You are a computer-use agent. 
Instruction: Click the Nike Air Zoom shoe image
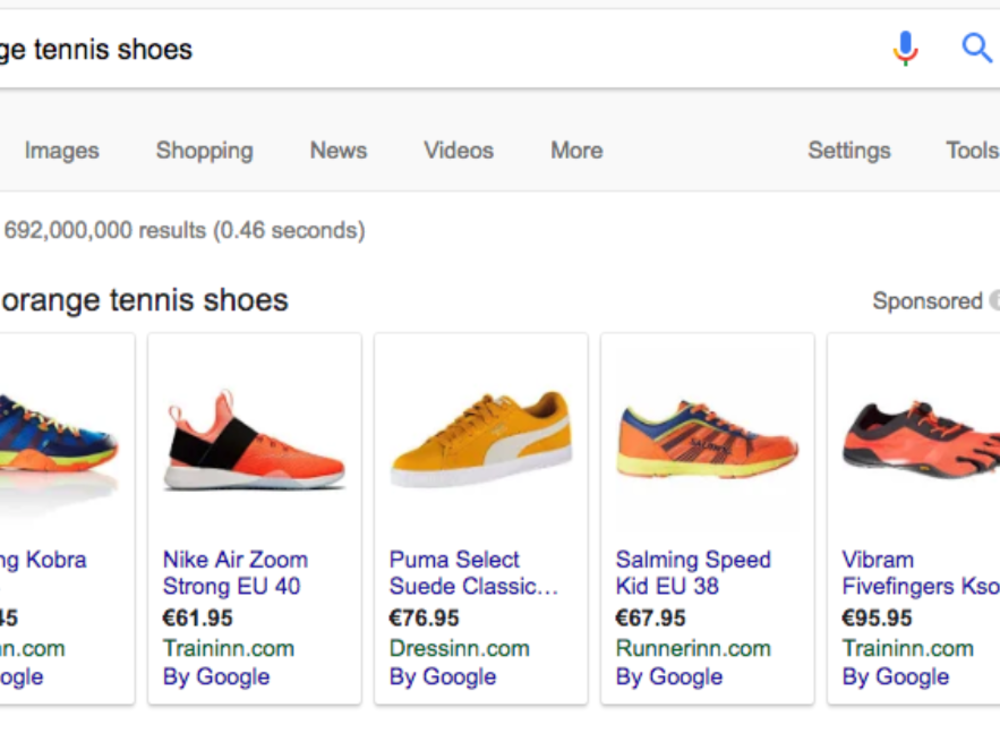tap(254, 440)
